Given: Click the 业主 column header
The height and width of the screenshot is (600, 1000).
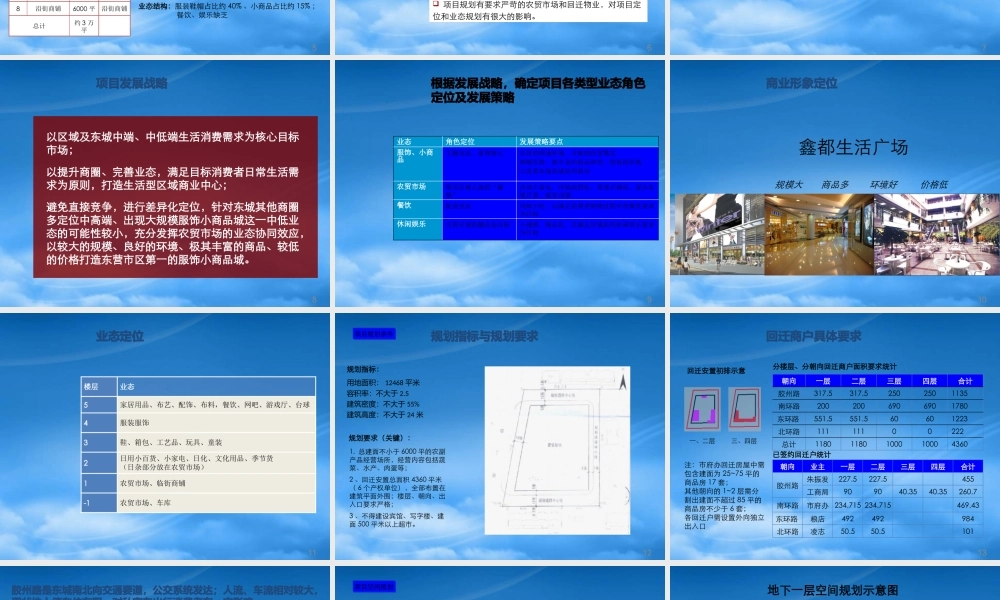Looking at the screenshot, I should coord(817,467).
